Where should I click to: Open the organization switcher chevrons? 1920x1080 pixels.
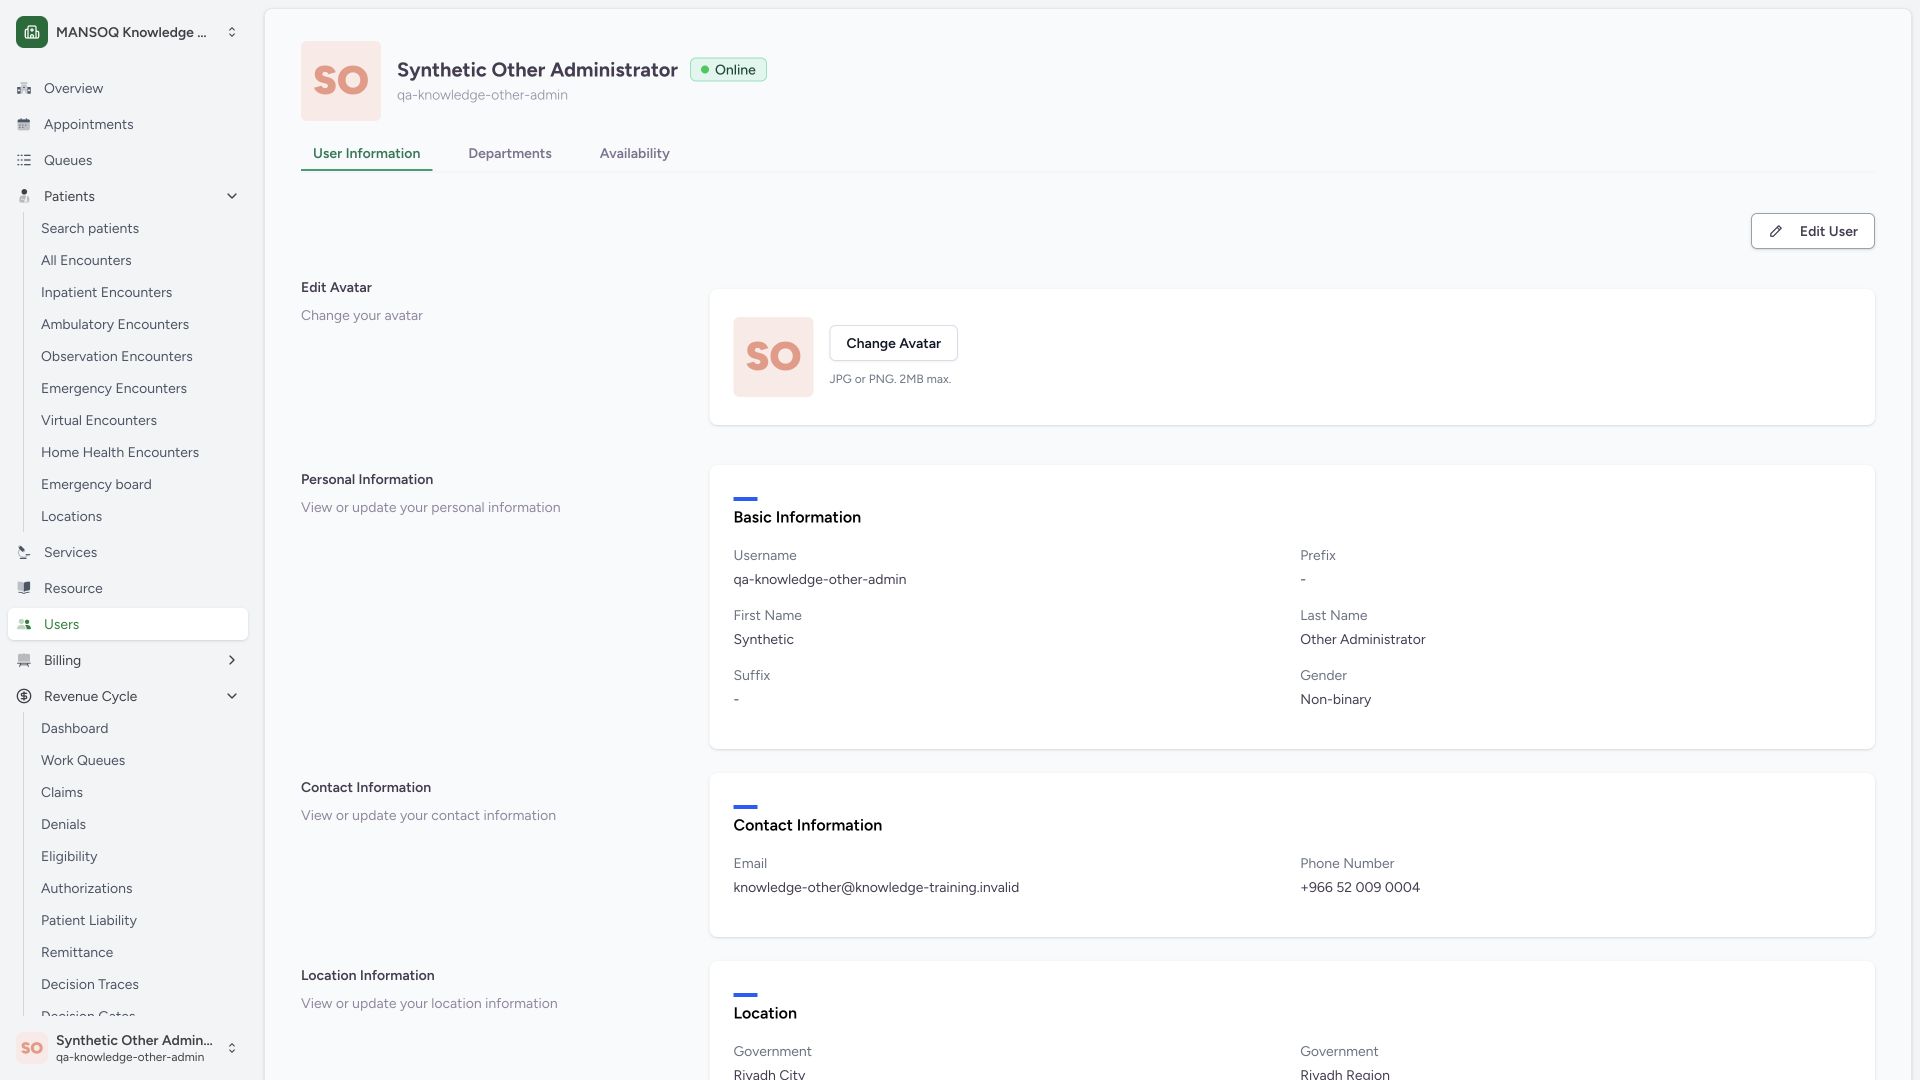232,32
